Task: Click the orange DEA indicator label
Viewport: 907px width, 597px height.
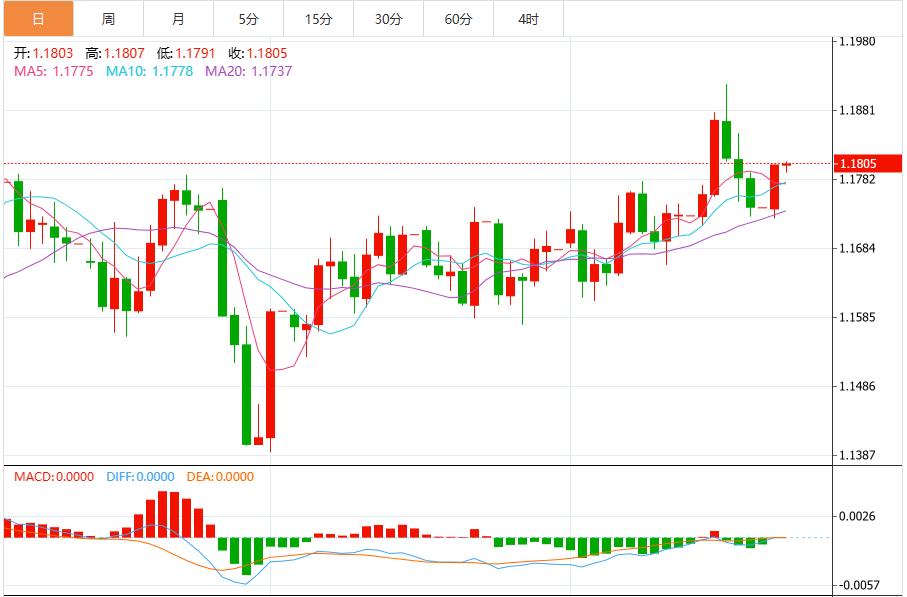Action: point(222,479)
